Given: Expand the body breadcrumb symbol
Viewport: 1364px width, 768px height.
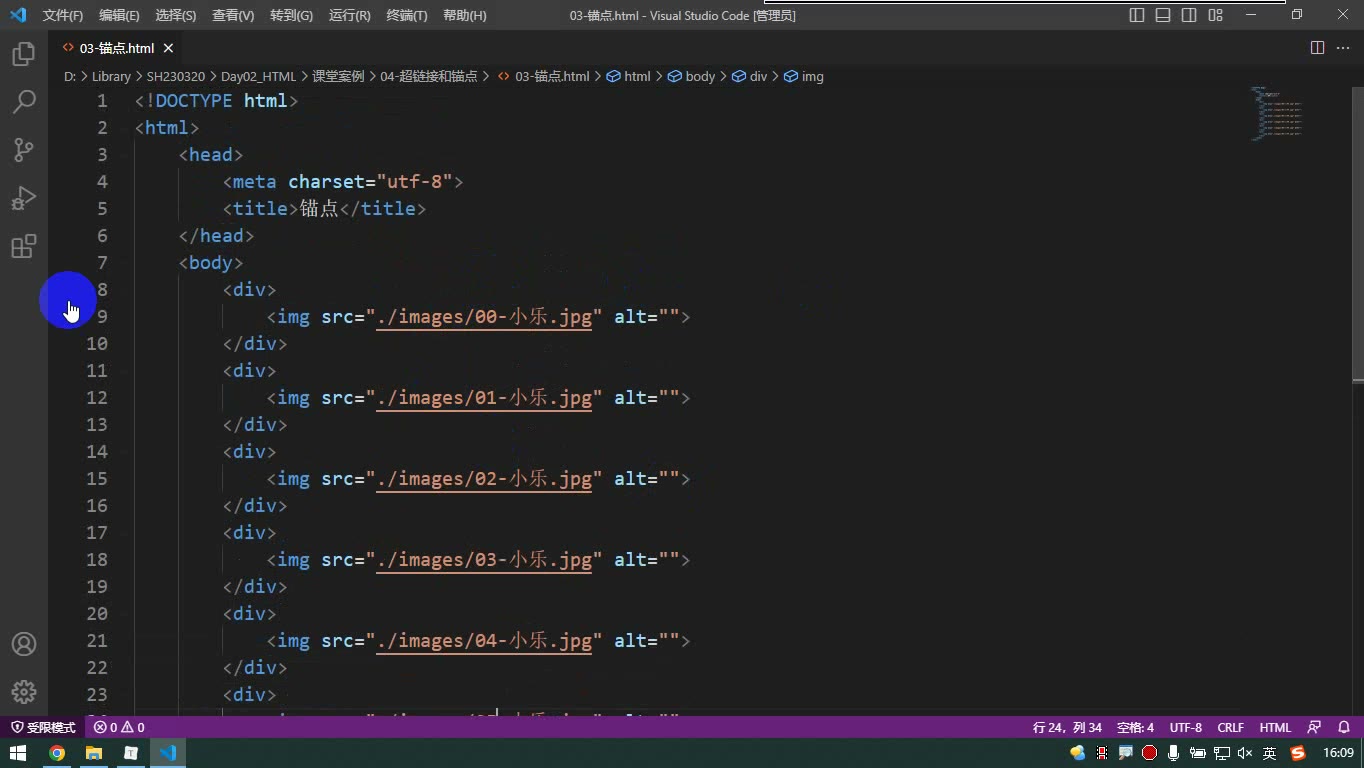Looking at the screenshot, I should (691, 76).
